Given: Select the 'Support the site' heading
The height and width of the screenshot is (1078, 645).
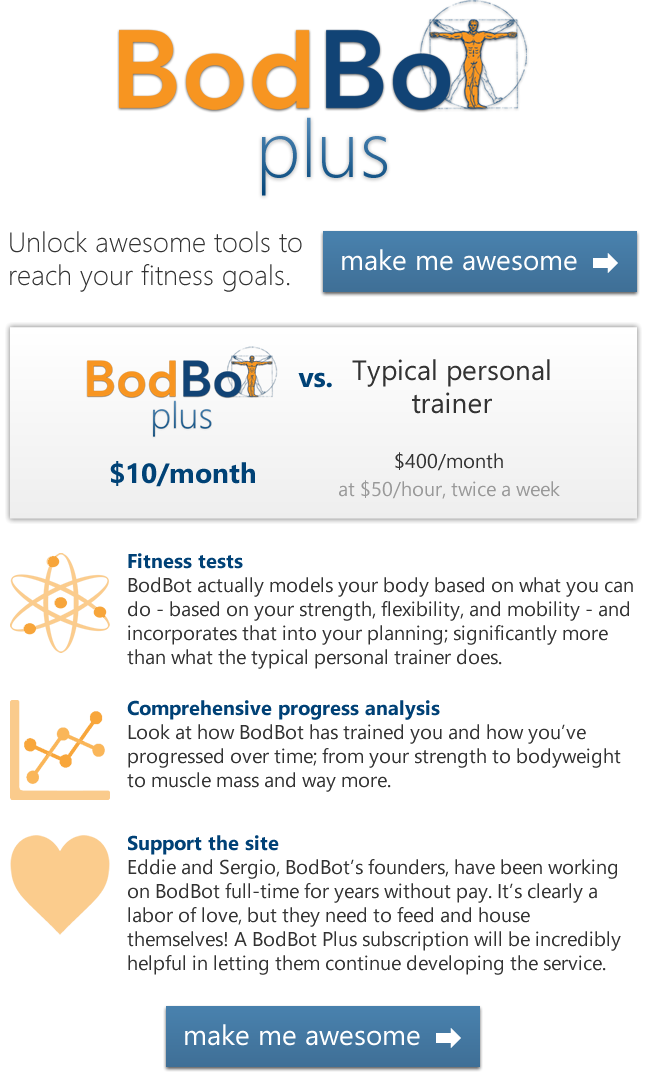Looking at the screenshot, I should click(203, 844).
